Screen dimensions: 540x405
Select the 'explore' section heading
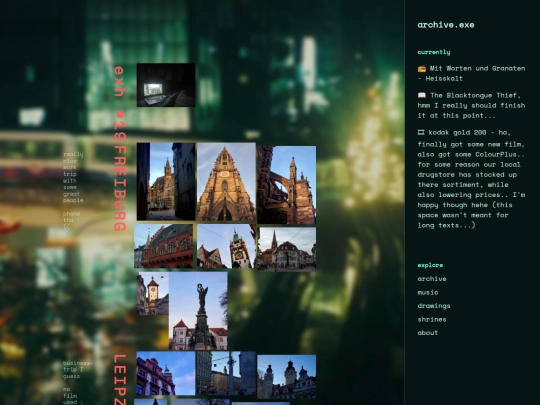click(x=430, y=265)
